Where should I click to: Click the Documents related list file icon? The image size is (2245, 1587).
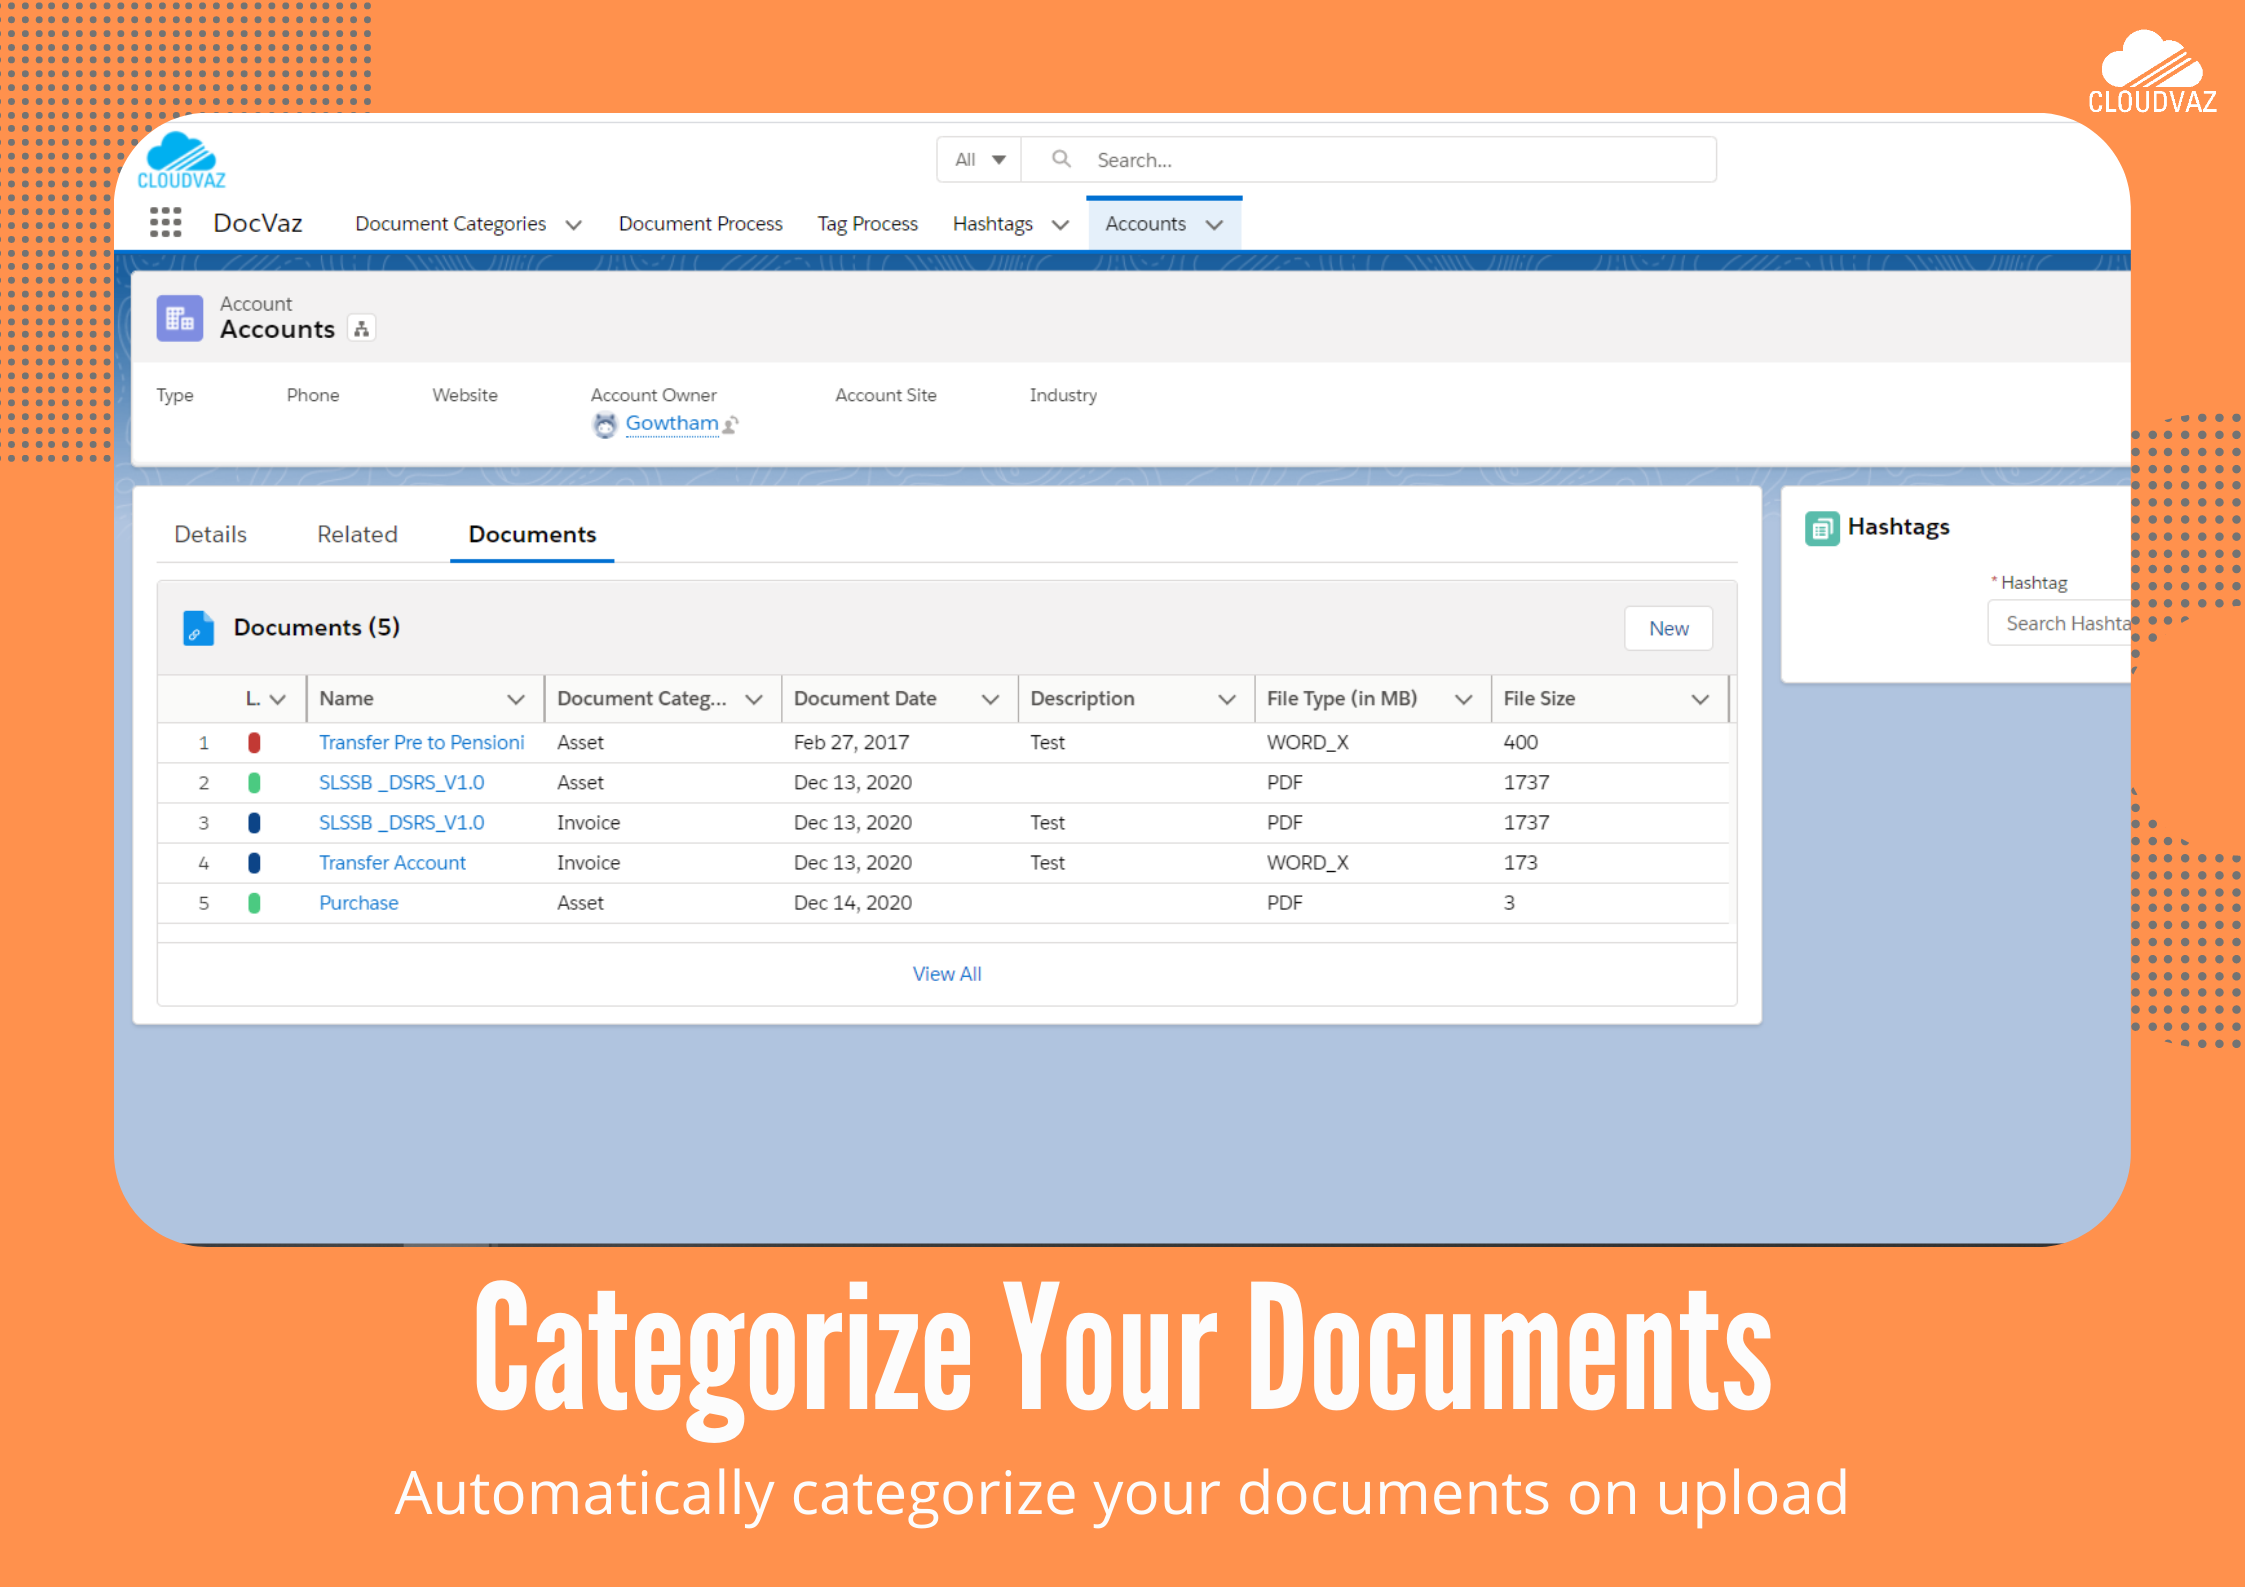(197, 628)
